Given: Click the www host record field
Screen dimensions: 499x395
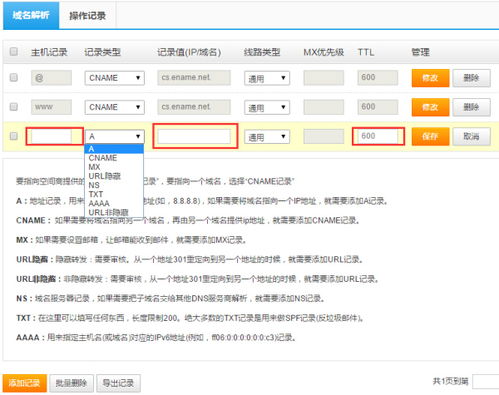Looking at the screenshot, I should [x=51, y=107].
